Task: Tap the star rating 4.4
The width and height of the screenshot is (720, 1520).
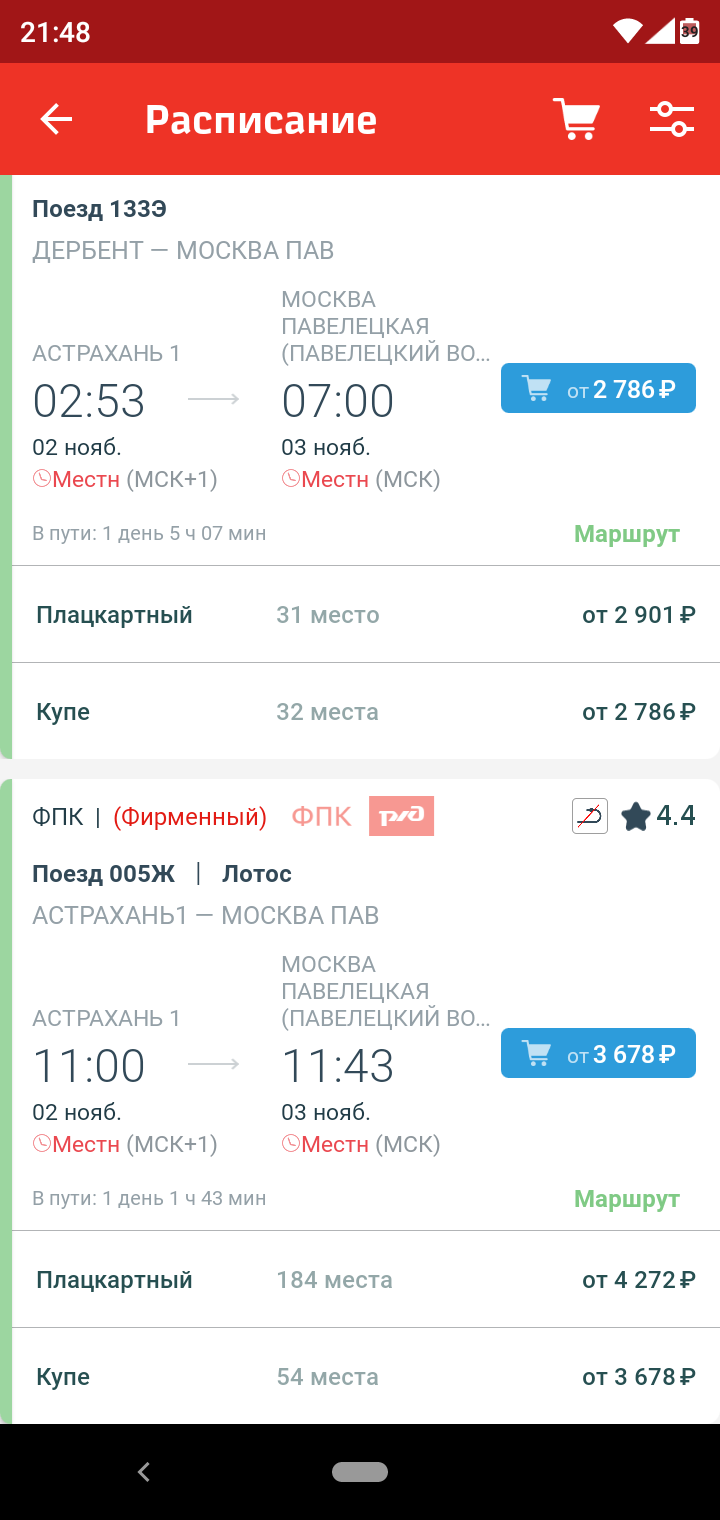Action: 658,816
